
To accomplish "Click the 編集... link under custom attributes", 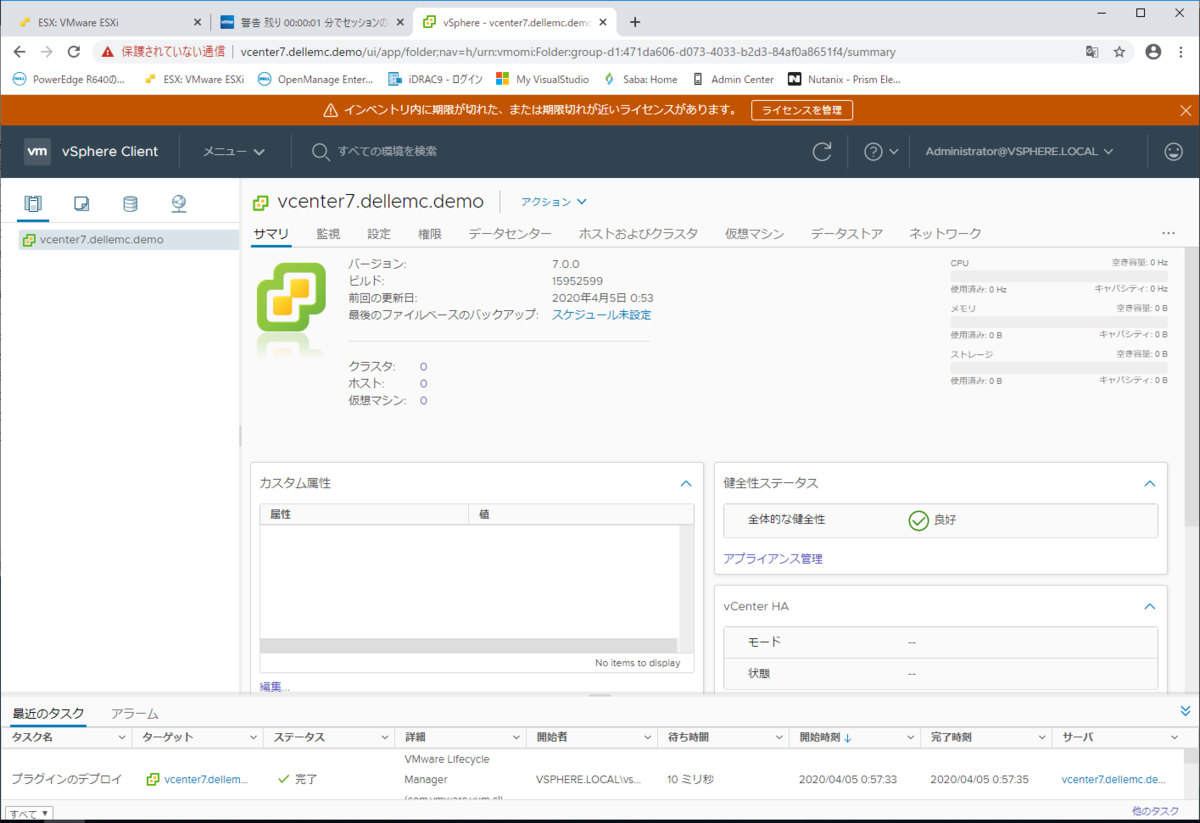I will [275, 687].
